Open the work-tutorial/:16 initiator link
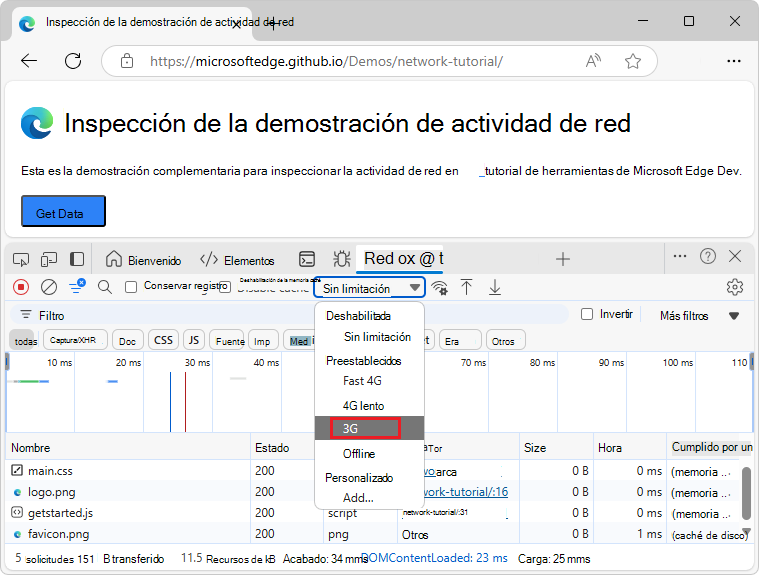The image size is (759, 575). point(465,492)
